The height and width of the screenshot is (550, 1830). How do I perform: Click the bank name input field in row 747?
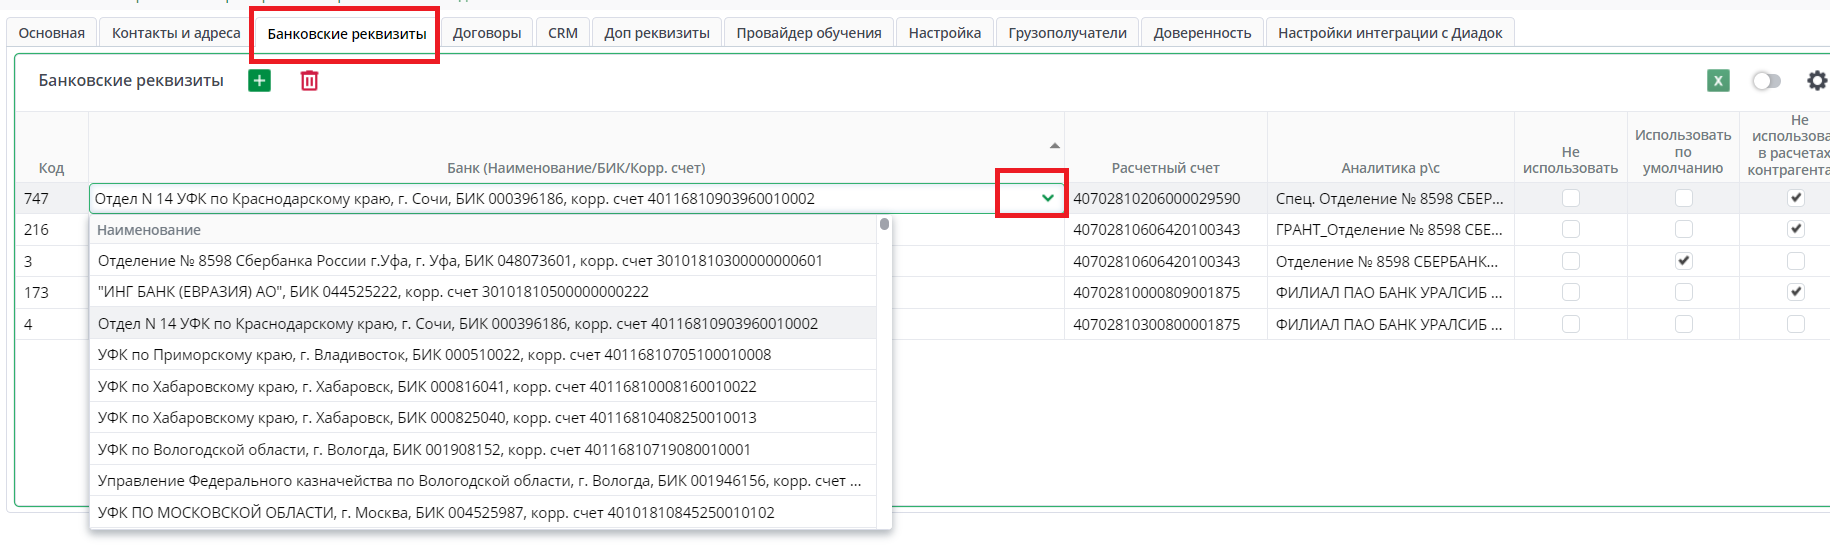point(540,198)
